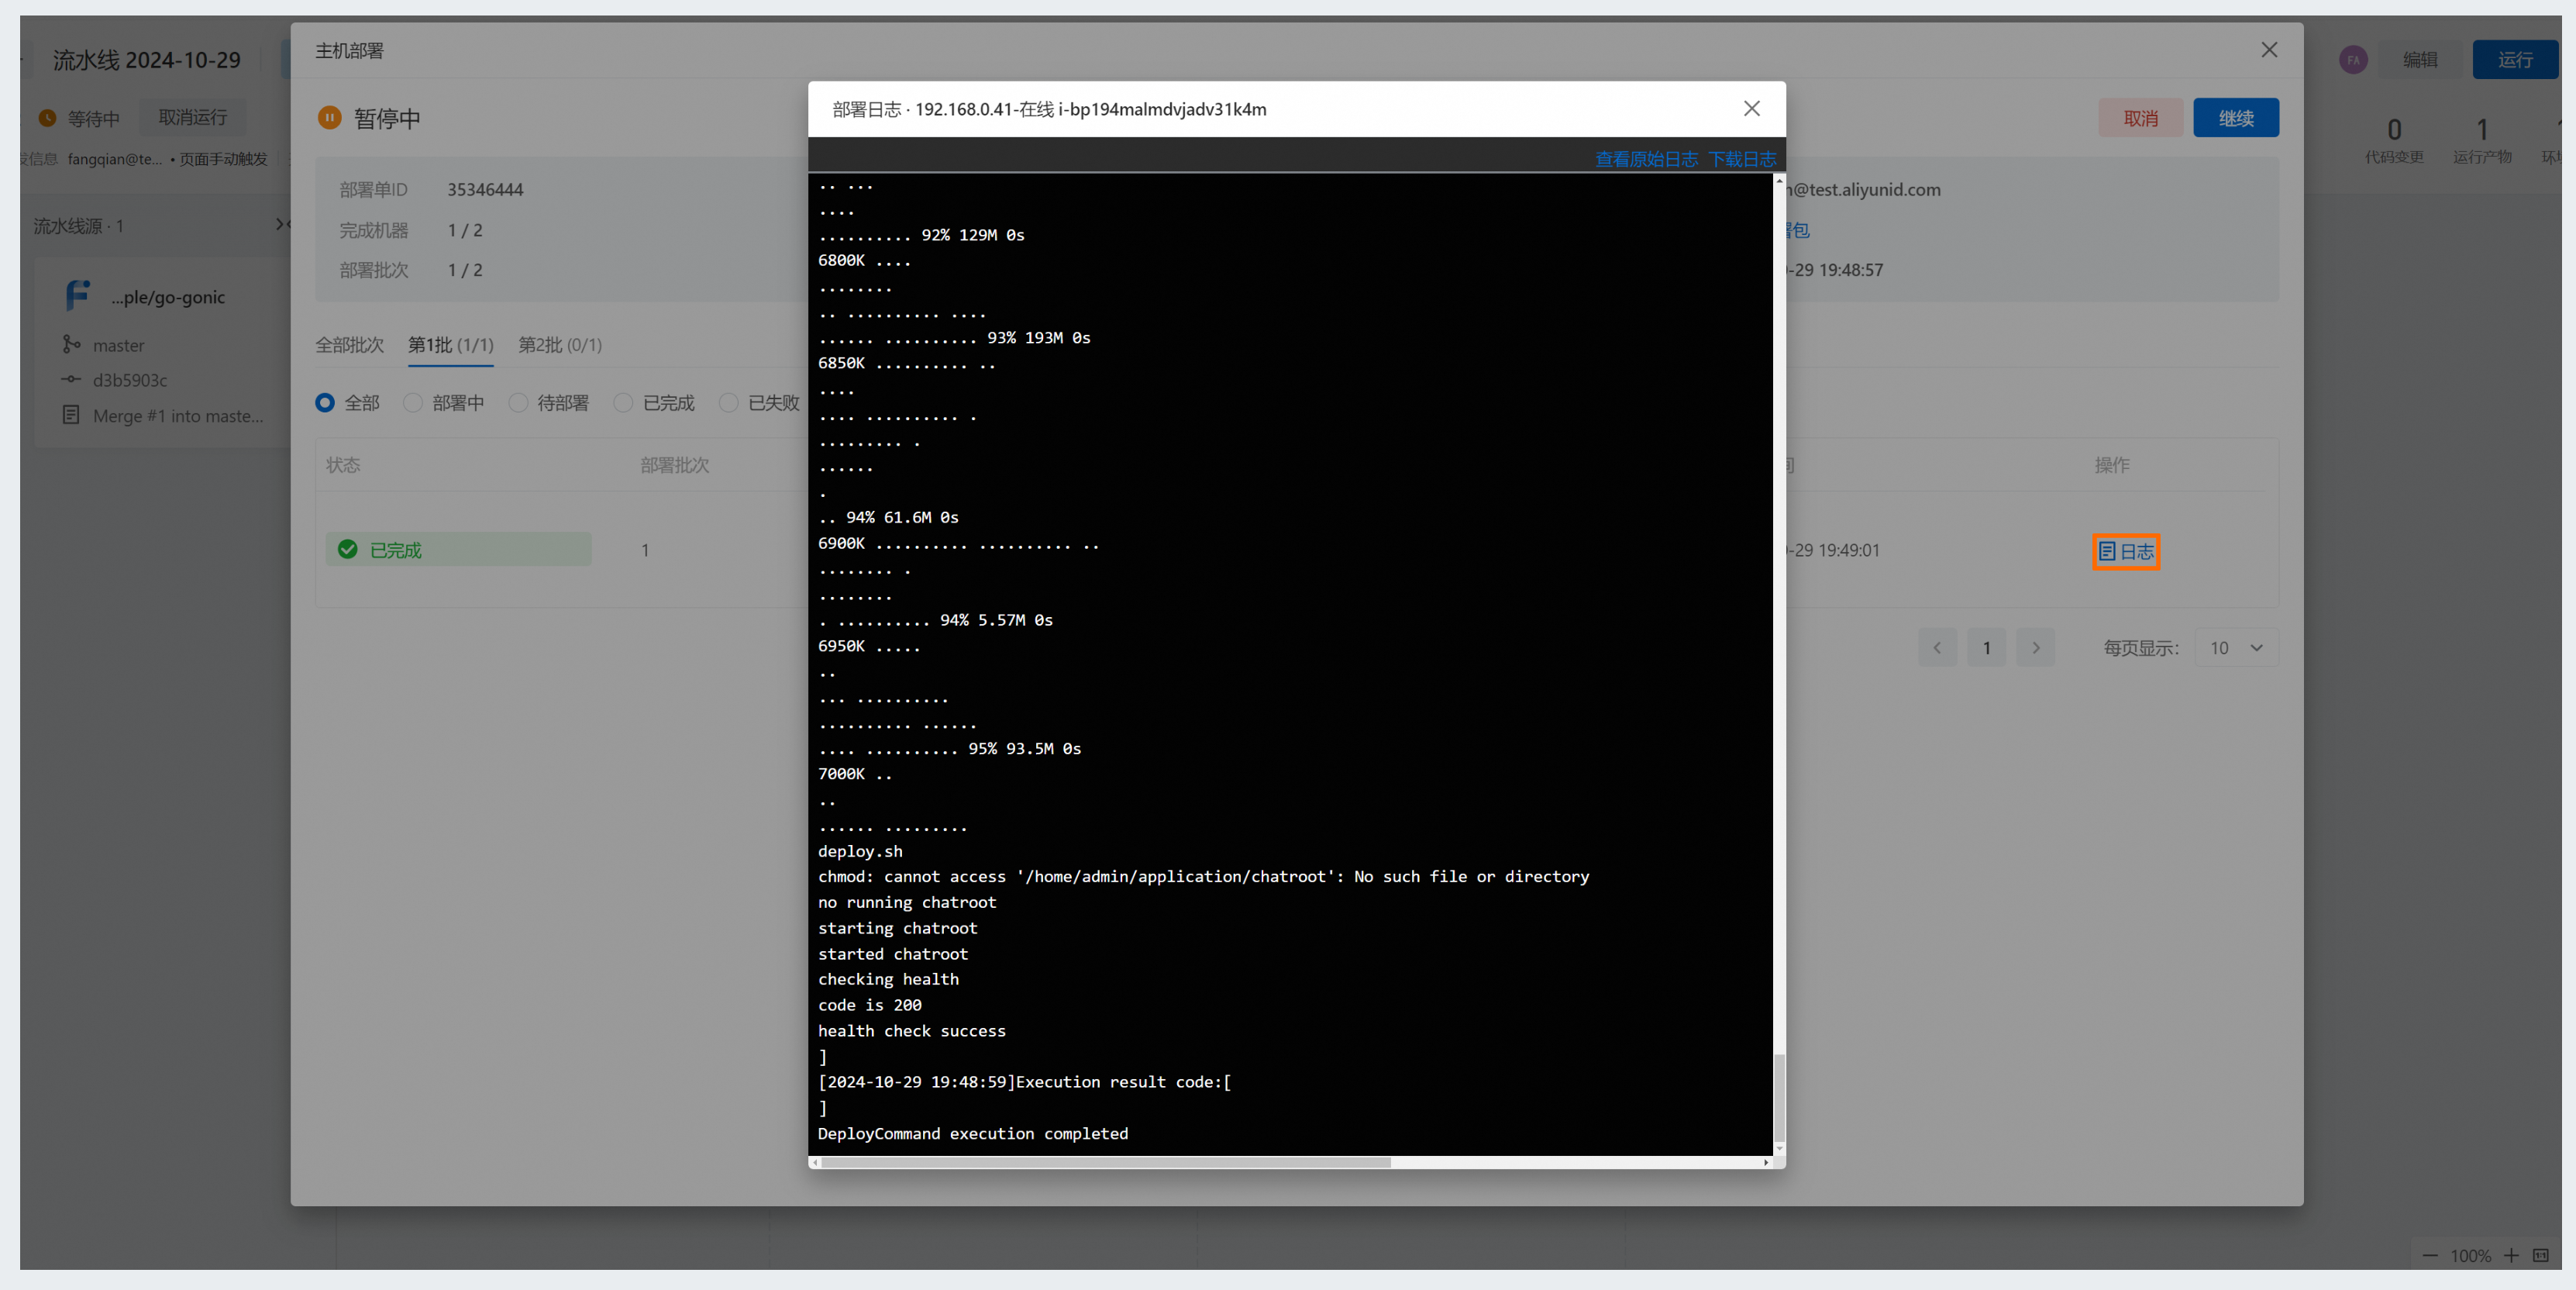Switch to 第2批 (0/1) tab
The height and width of the screenshot is (1290, 2576).
pos(560,345)
